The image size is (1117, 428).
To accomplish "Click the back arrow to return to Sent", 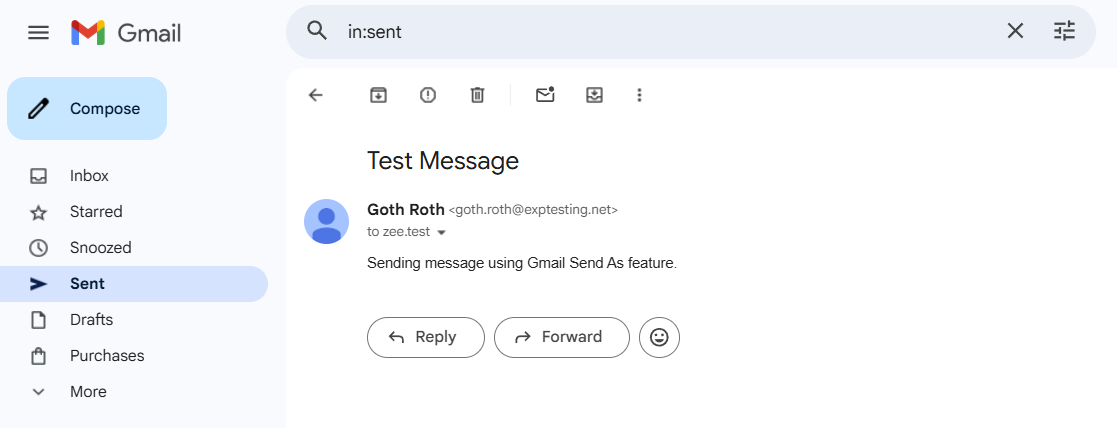I will coord(316,95).
